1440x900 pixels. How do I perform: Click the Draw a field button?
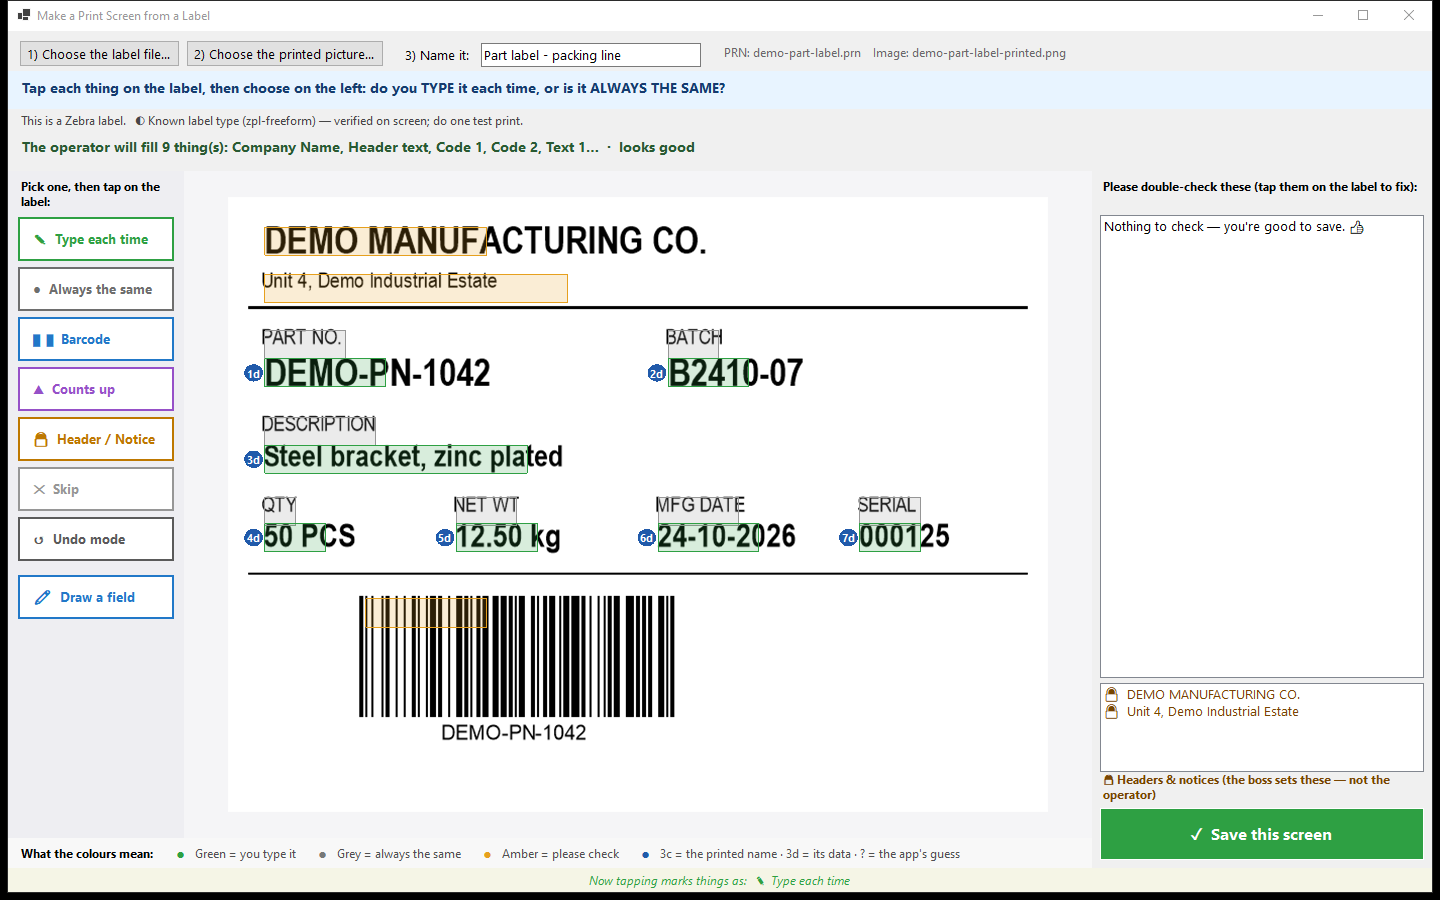tap(96, 597)
